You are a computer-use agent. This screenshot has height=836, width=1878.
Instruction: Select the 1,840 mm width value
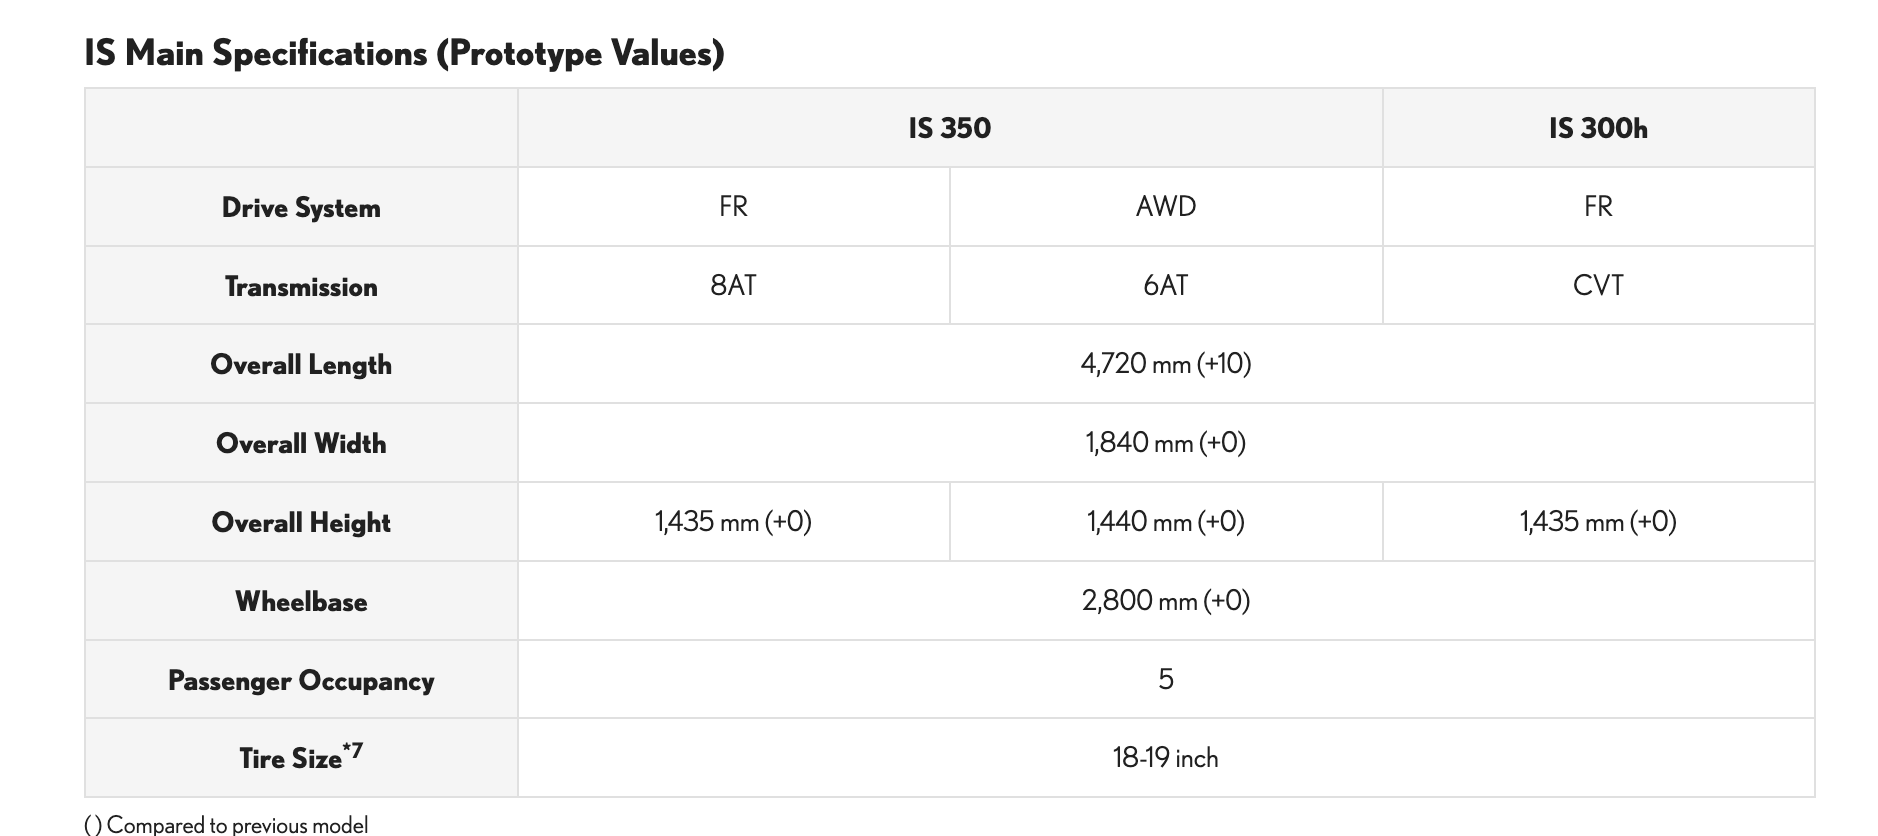coord(1165,442)
